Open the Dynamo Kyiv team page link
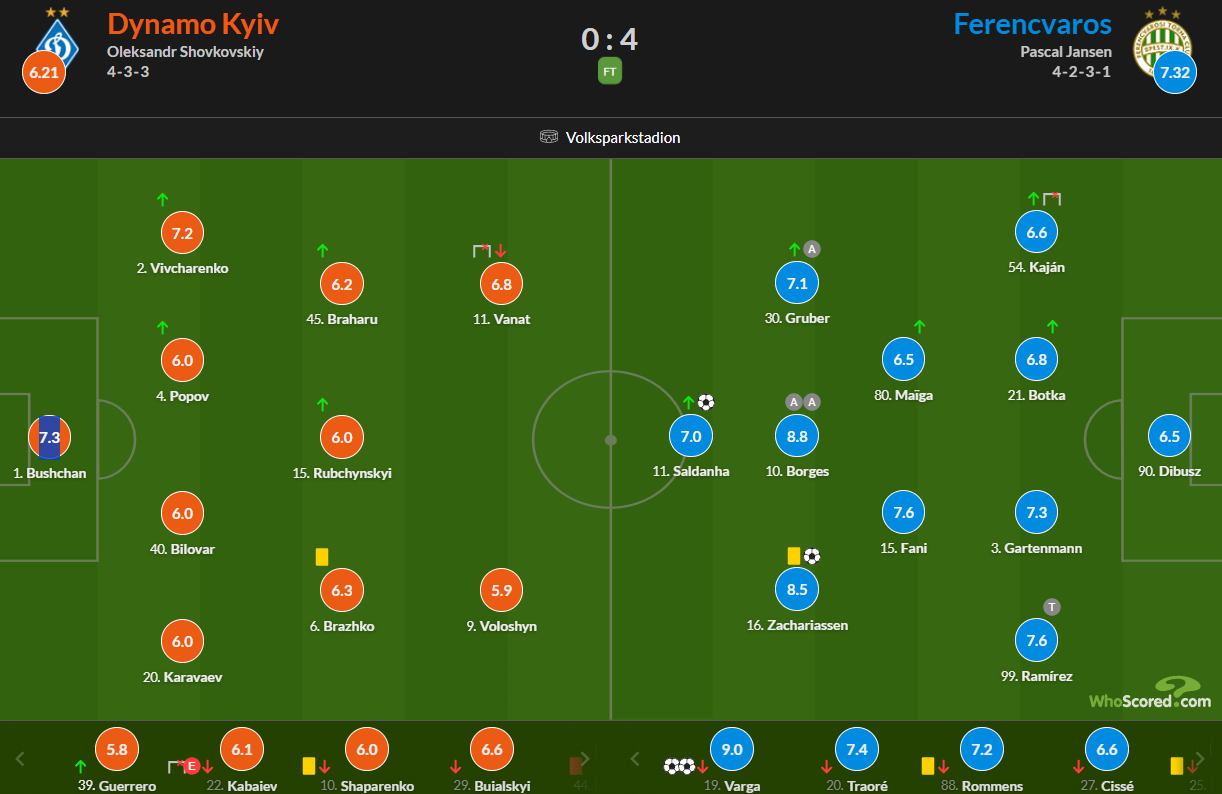The height and width of the screenshot is (794, 1222). tap(193, 23)
